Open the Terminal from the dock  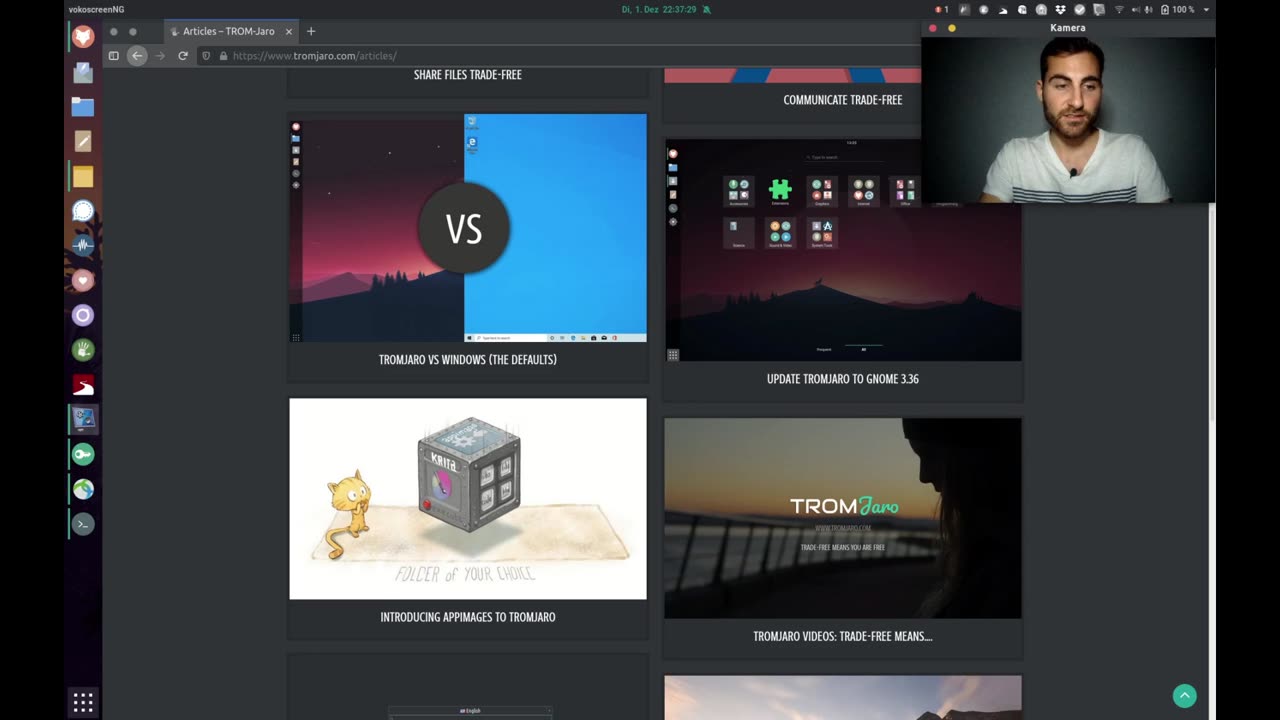[83, 523]
